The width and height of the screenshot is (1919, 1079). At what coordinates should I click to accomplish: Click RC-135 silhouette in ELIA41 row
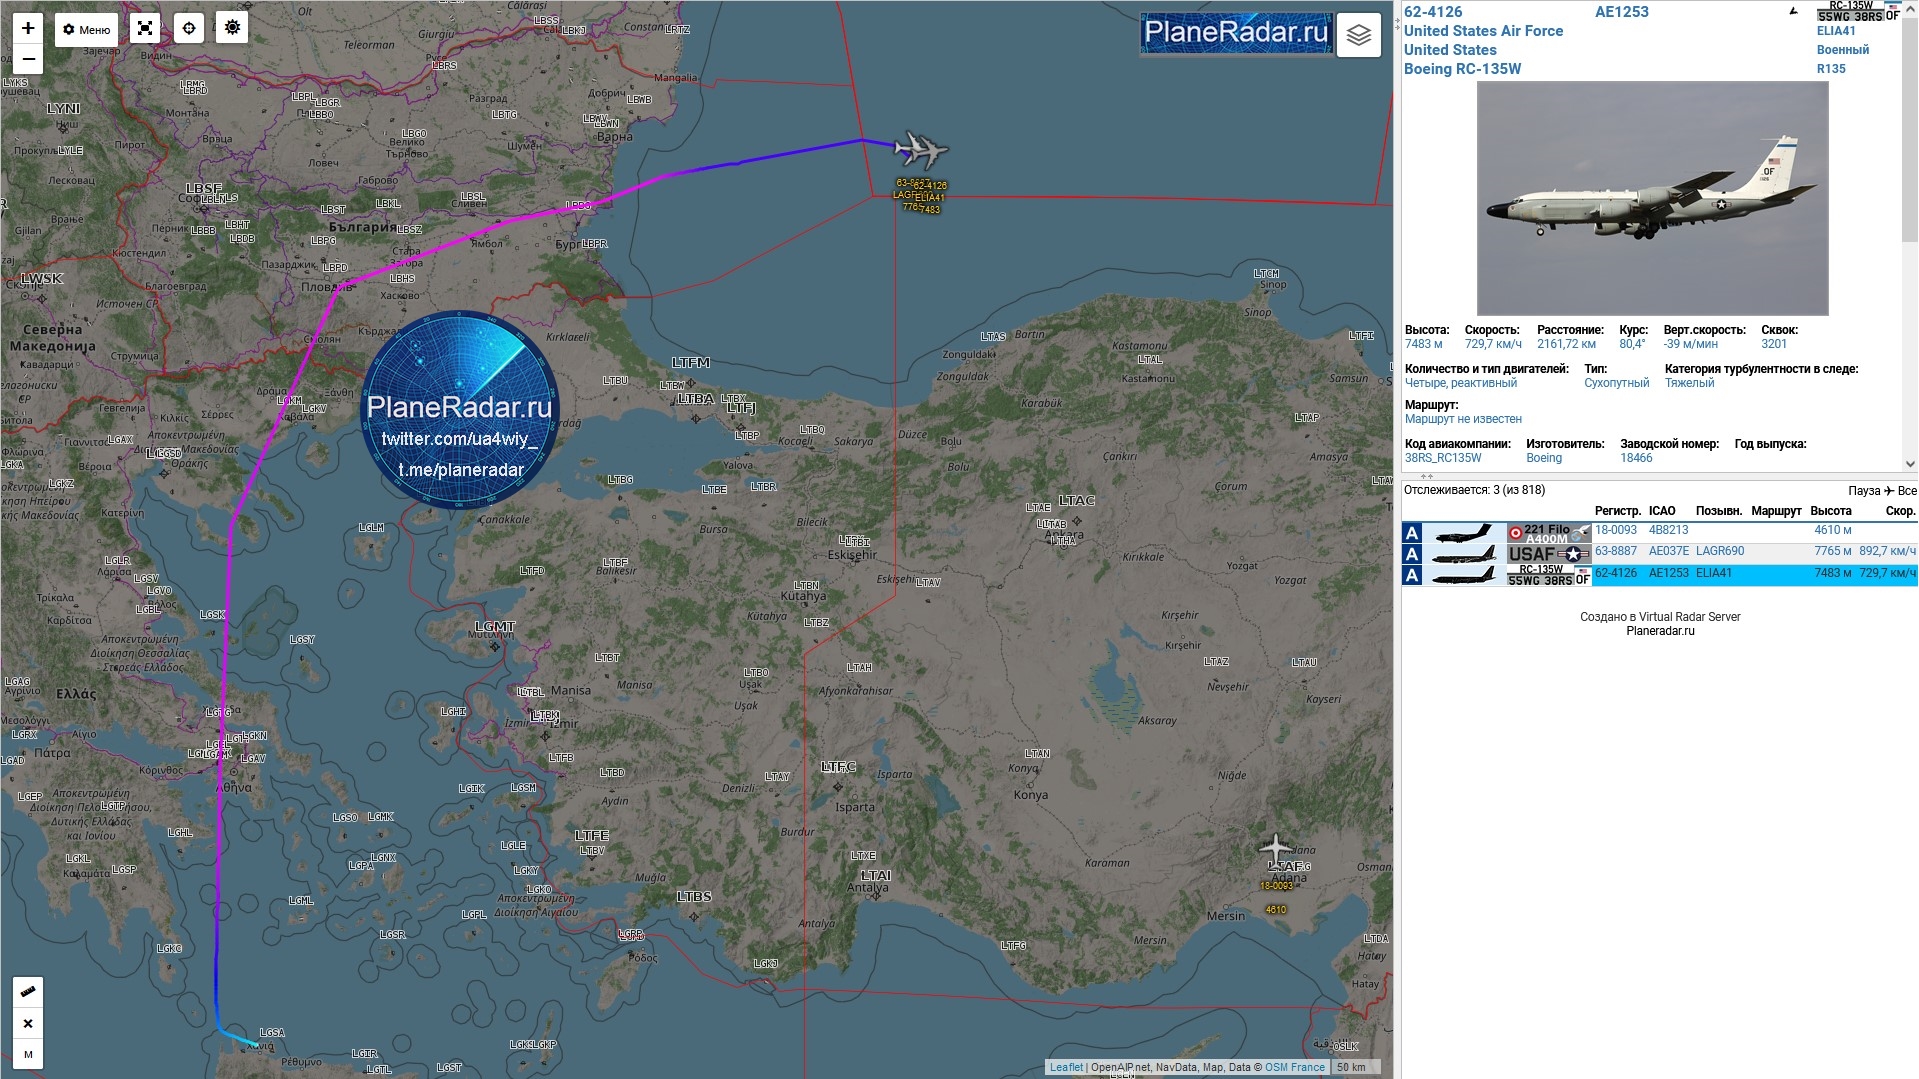click(1464, 575)
